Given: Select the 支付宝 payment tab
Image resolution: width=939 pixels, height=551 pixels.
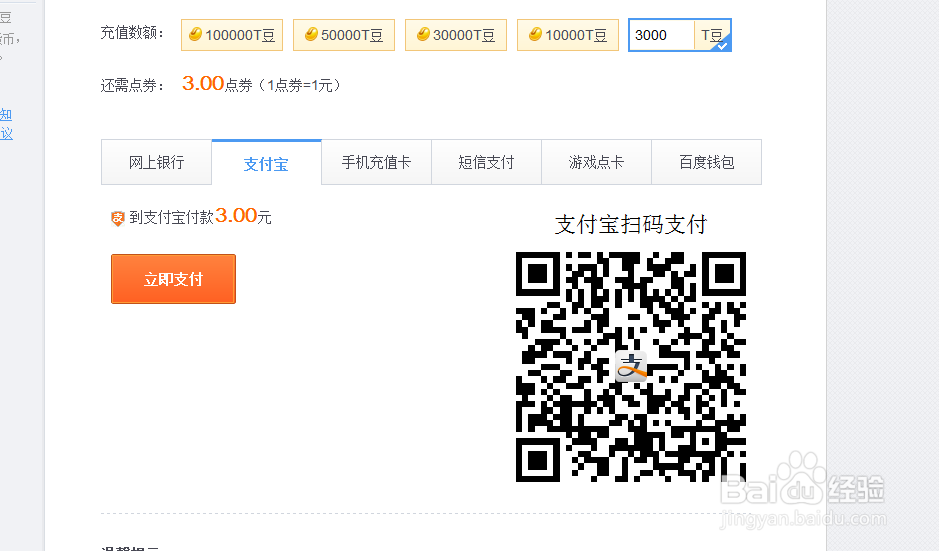Looking at the screenshot, I should tap(266, 164).
